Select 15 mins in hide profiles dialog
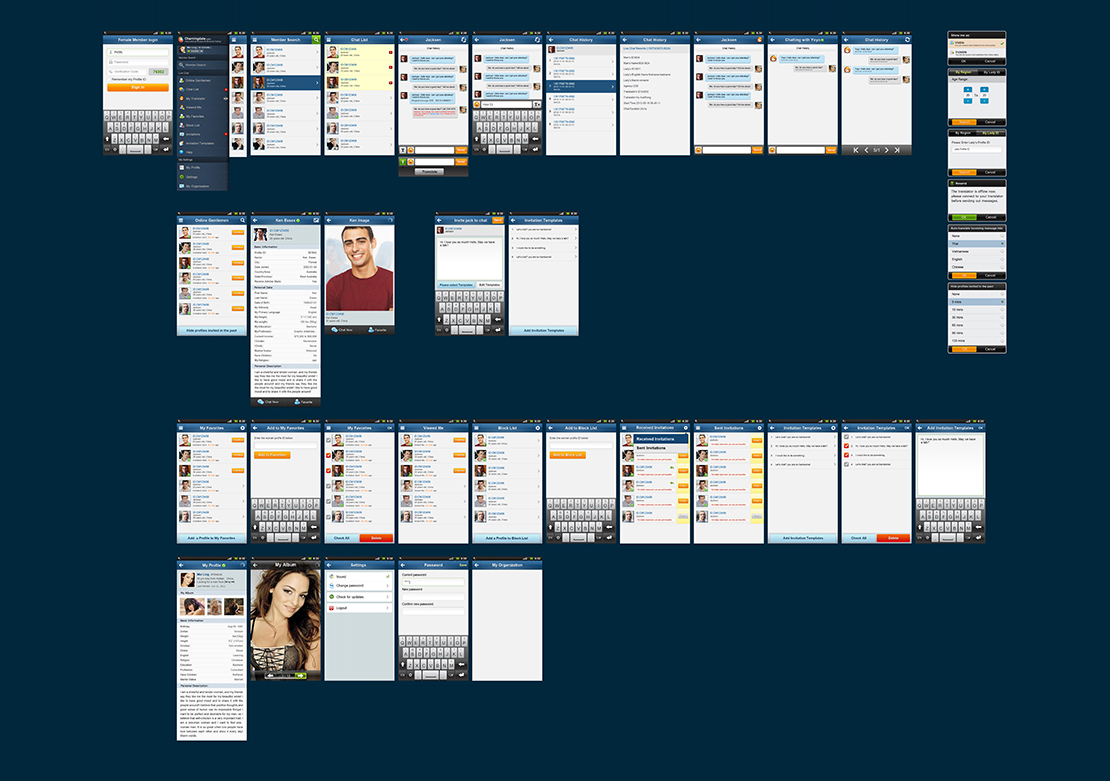 coord(977,309)
